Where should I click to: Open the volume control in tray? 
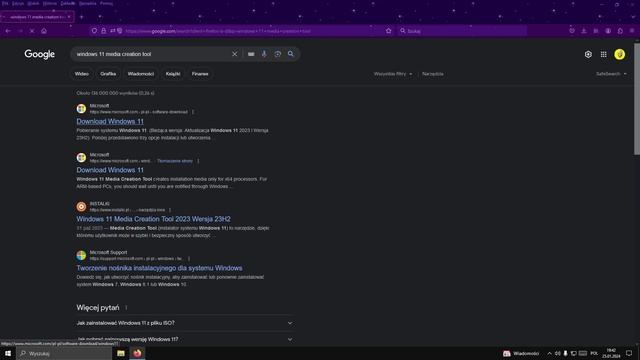pos(558,353)
